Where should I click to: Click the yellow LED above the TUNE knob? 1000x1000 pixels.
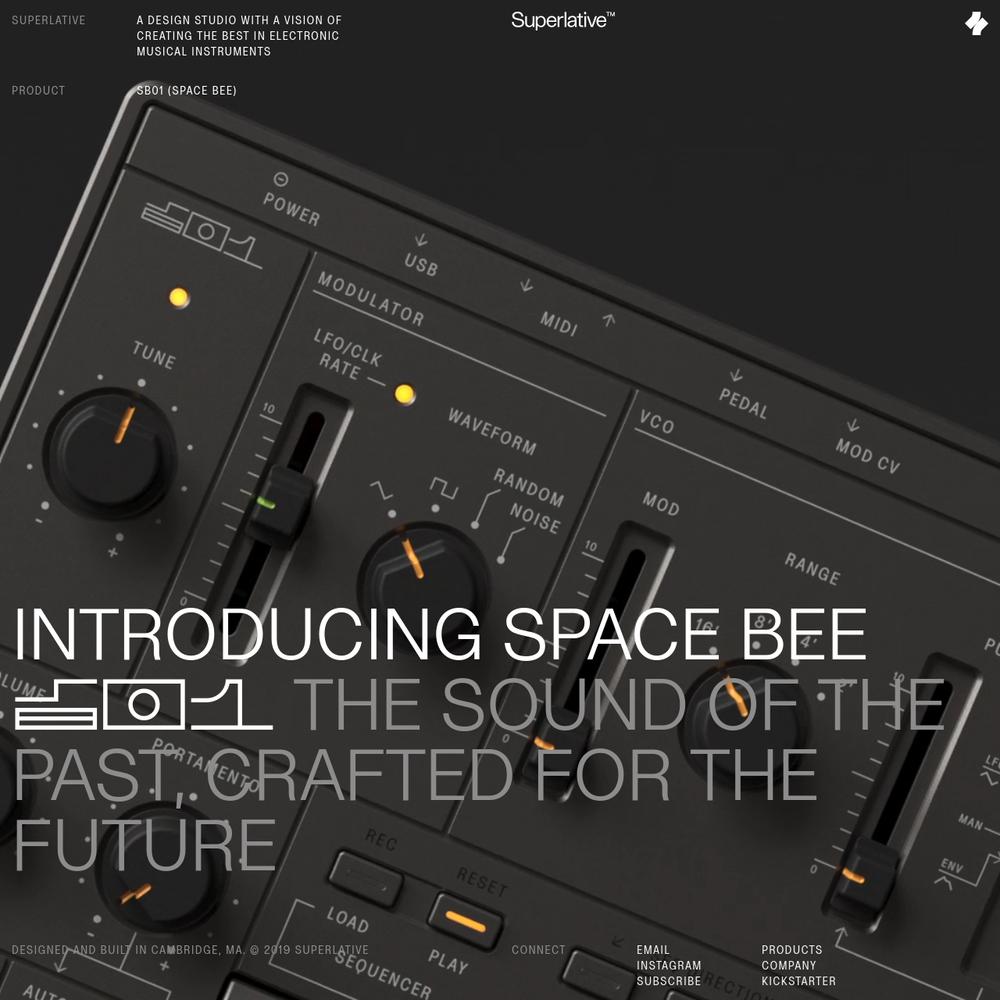coord(179,297)
